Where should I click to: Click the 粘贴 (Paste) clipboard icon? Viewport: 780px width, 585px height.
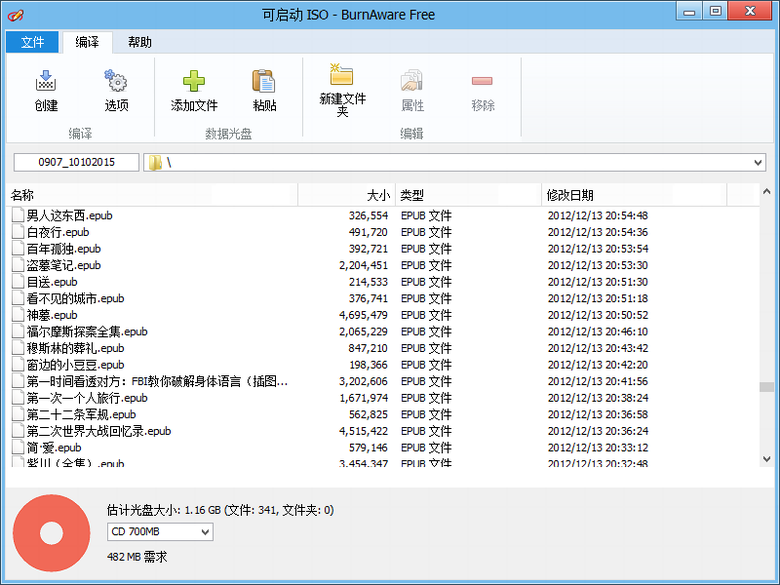point(264,82)
